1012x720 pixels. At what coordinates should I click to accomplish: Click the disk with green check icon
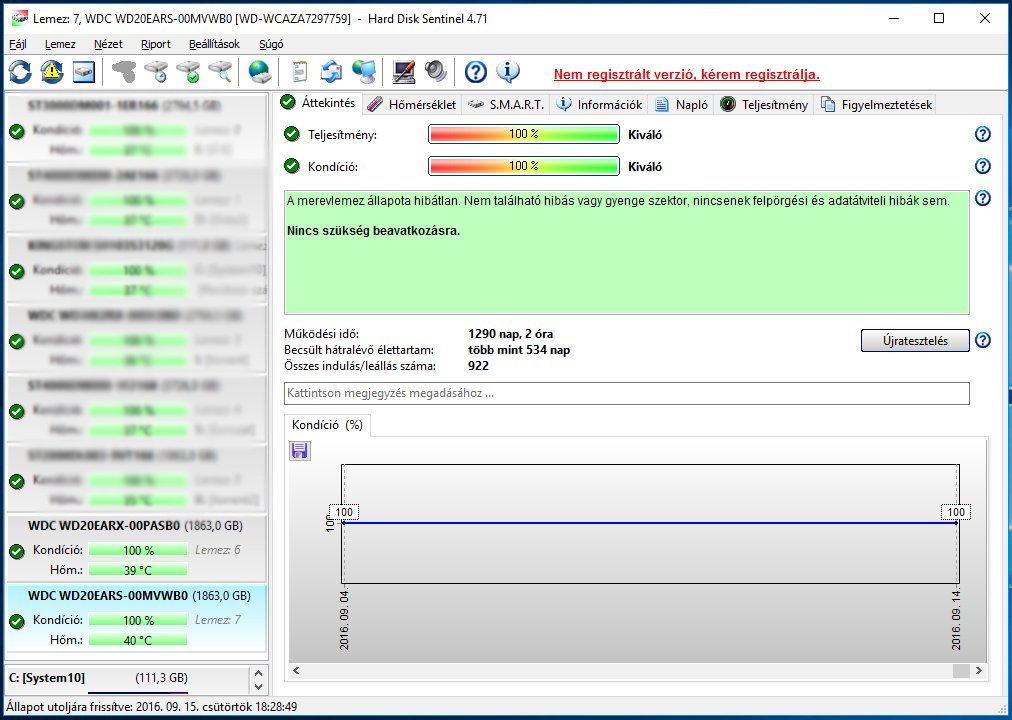pos(188,72)
